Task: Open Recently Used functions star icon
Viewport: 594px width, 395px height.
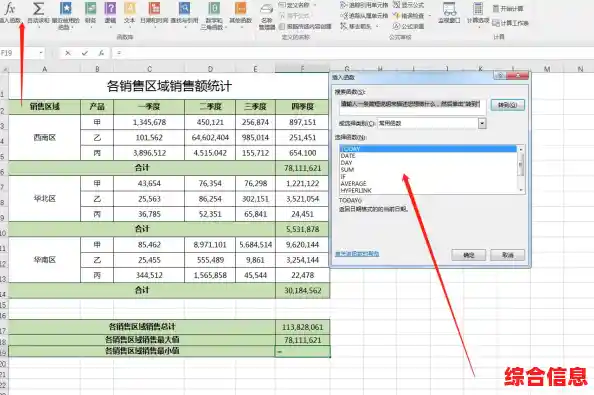Action: (x=66, y=8)
